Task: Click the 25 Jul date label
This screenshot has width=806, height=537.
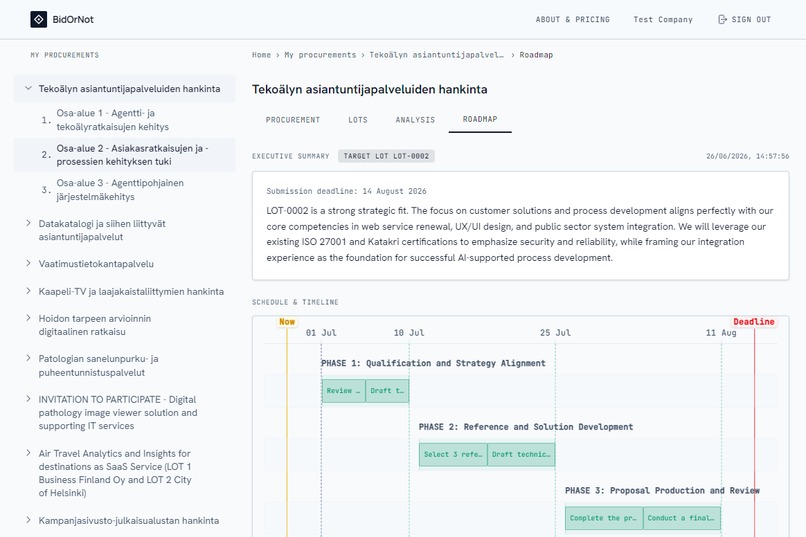Action: 555,333
